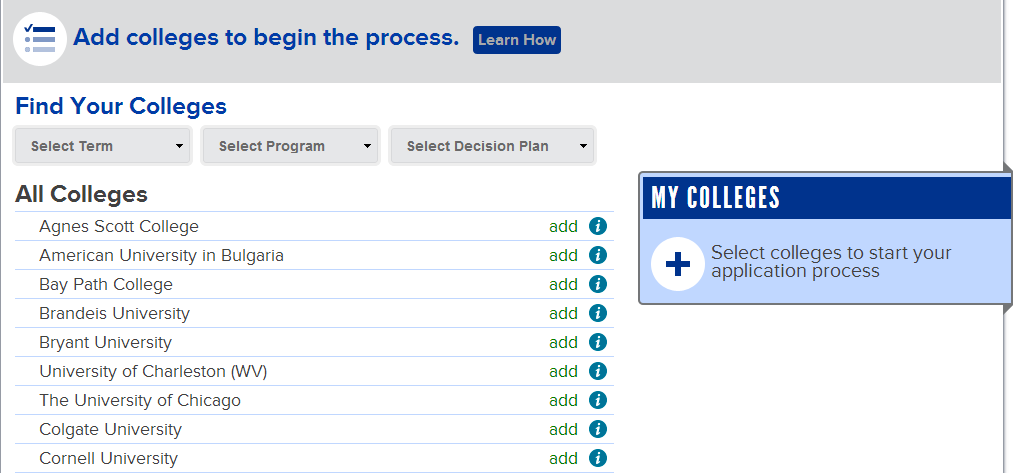The width and height of the screenshot is (1013, 473).
Task: Add Agnes Scott College to list
Action: coord(563,227)
